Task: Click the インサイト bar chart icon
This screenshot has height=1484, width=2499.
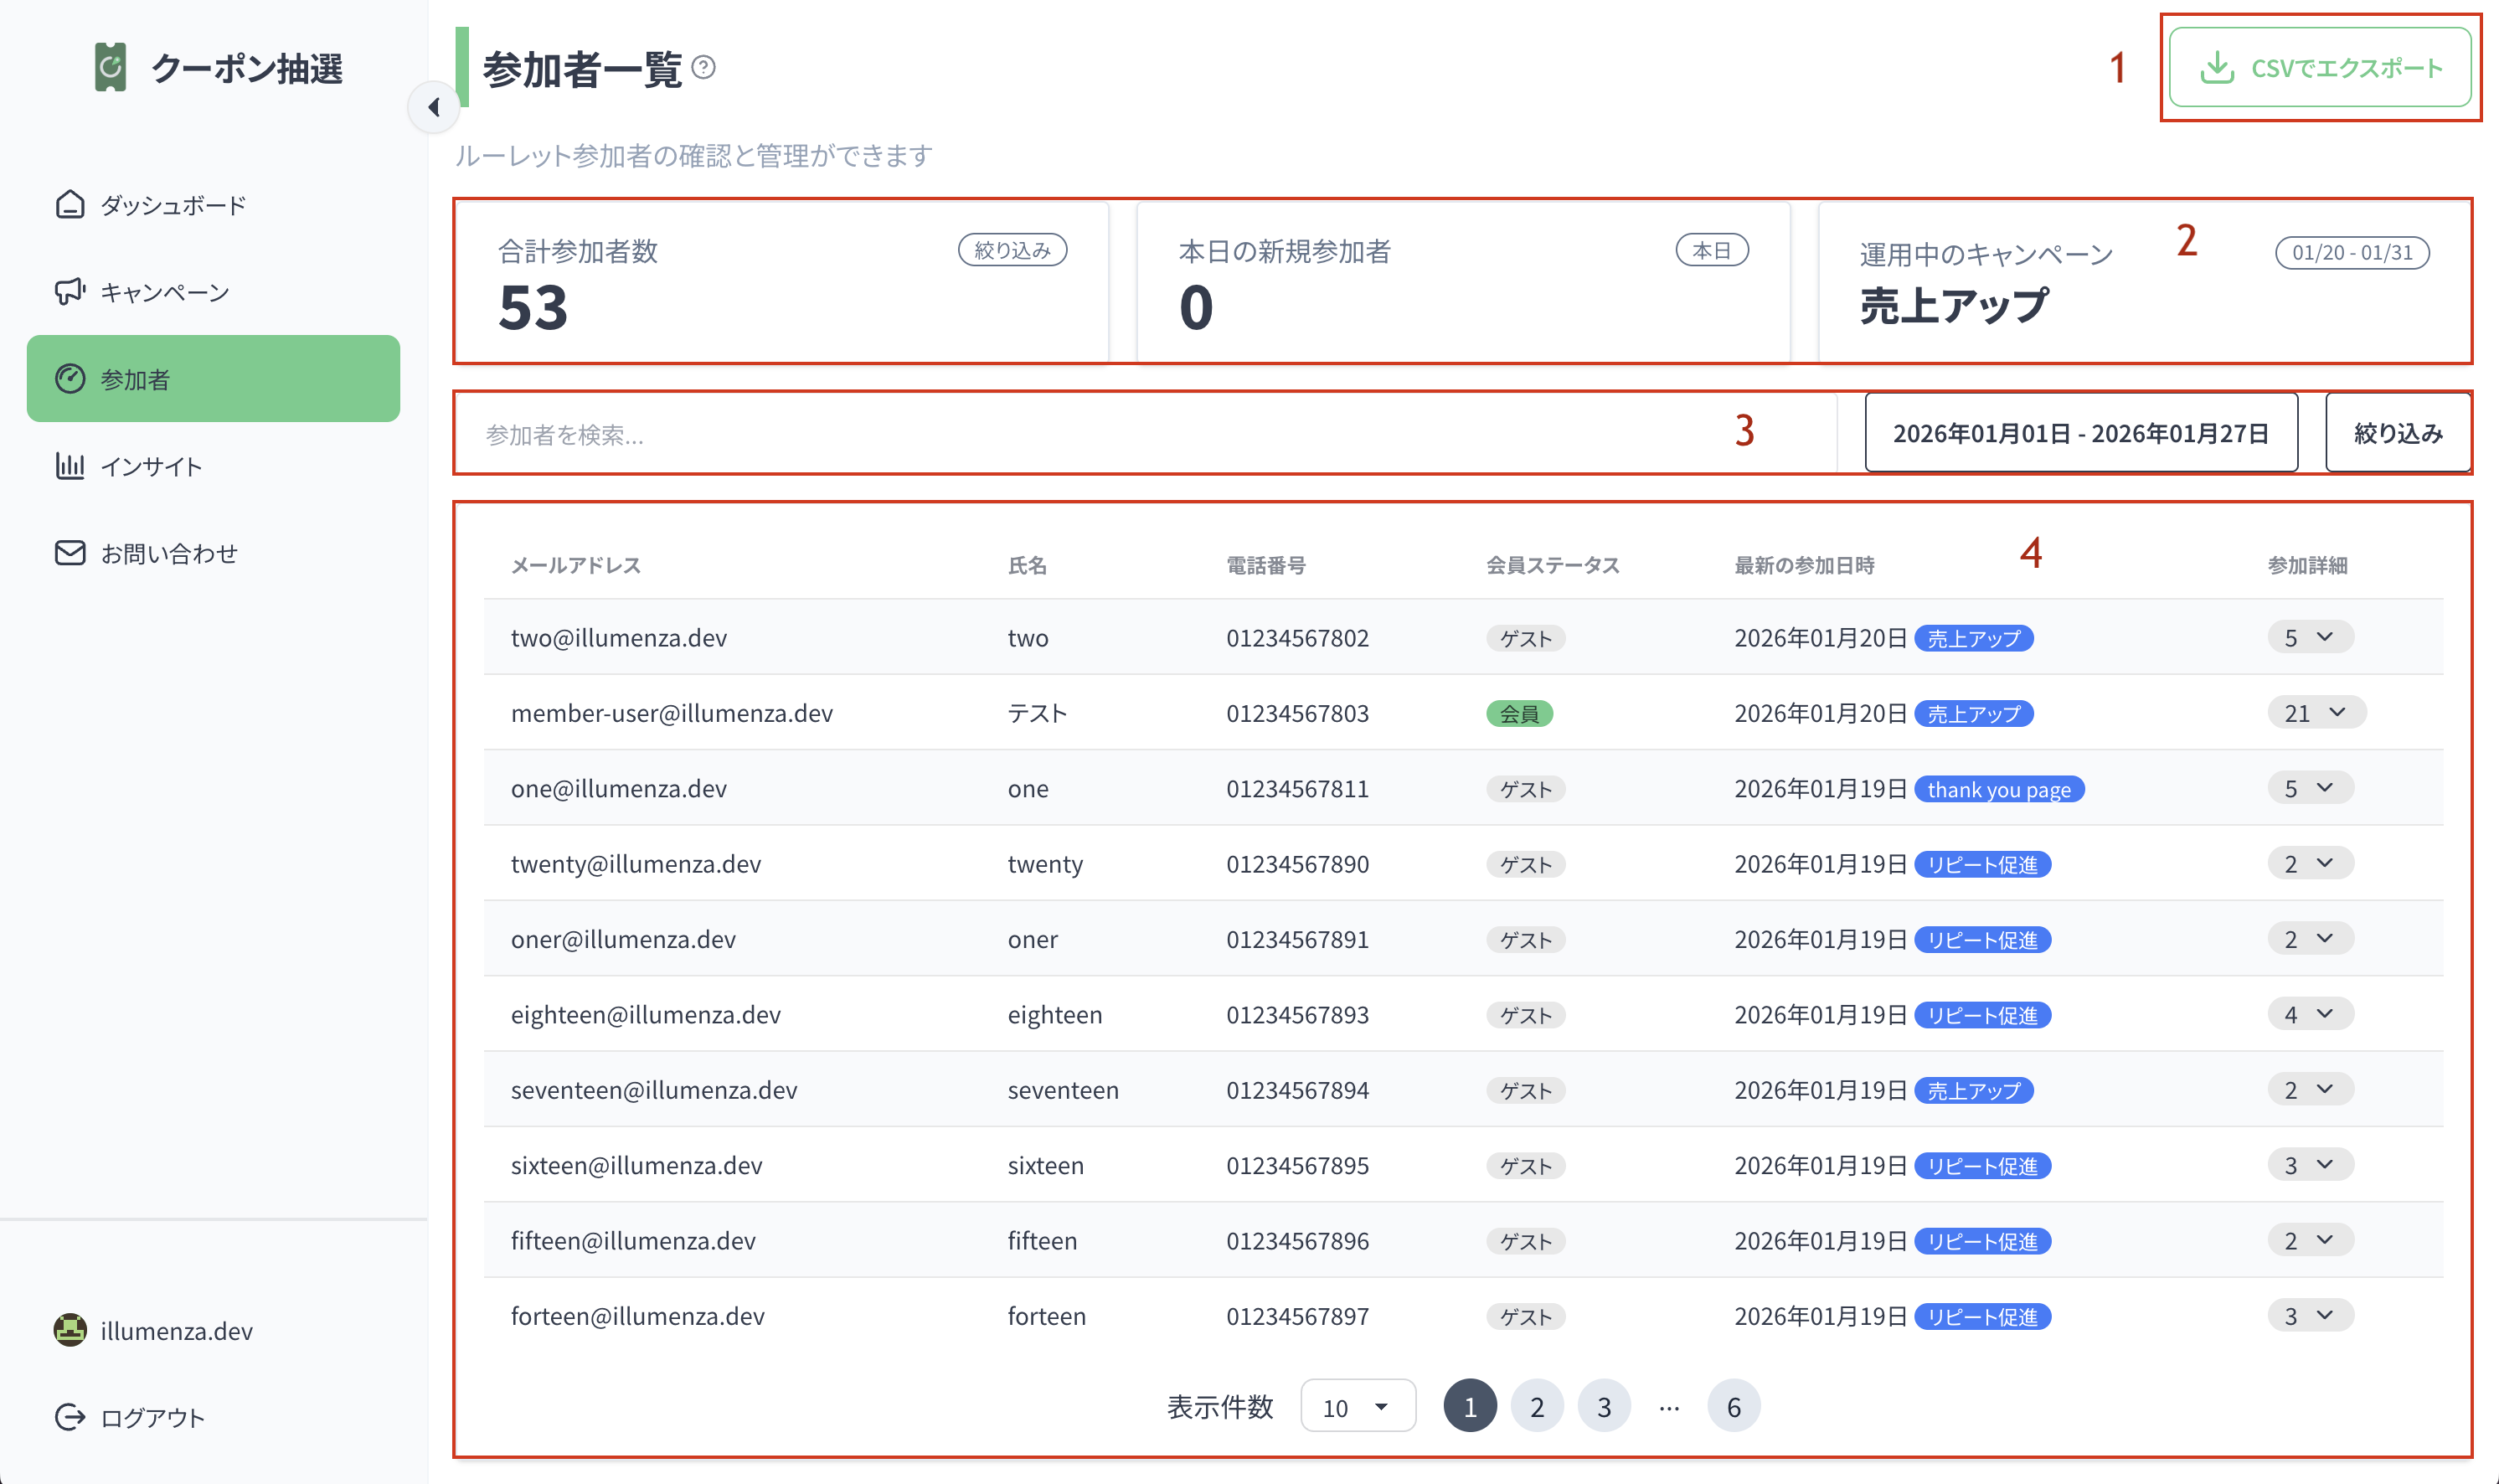Action: point(70,466)
